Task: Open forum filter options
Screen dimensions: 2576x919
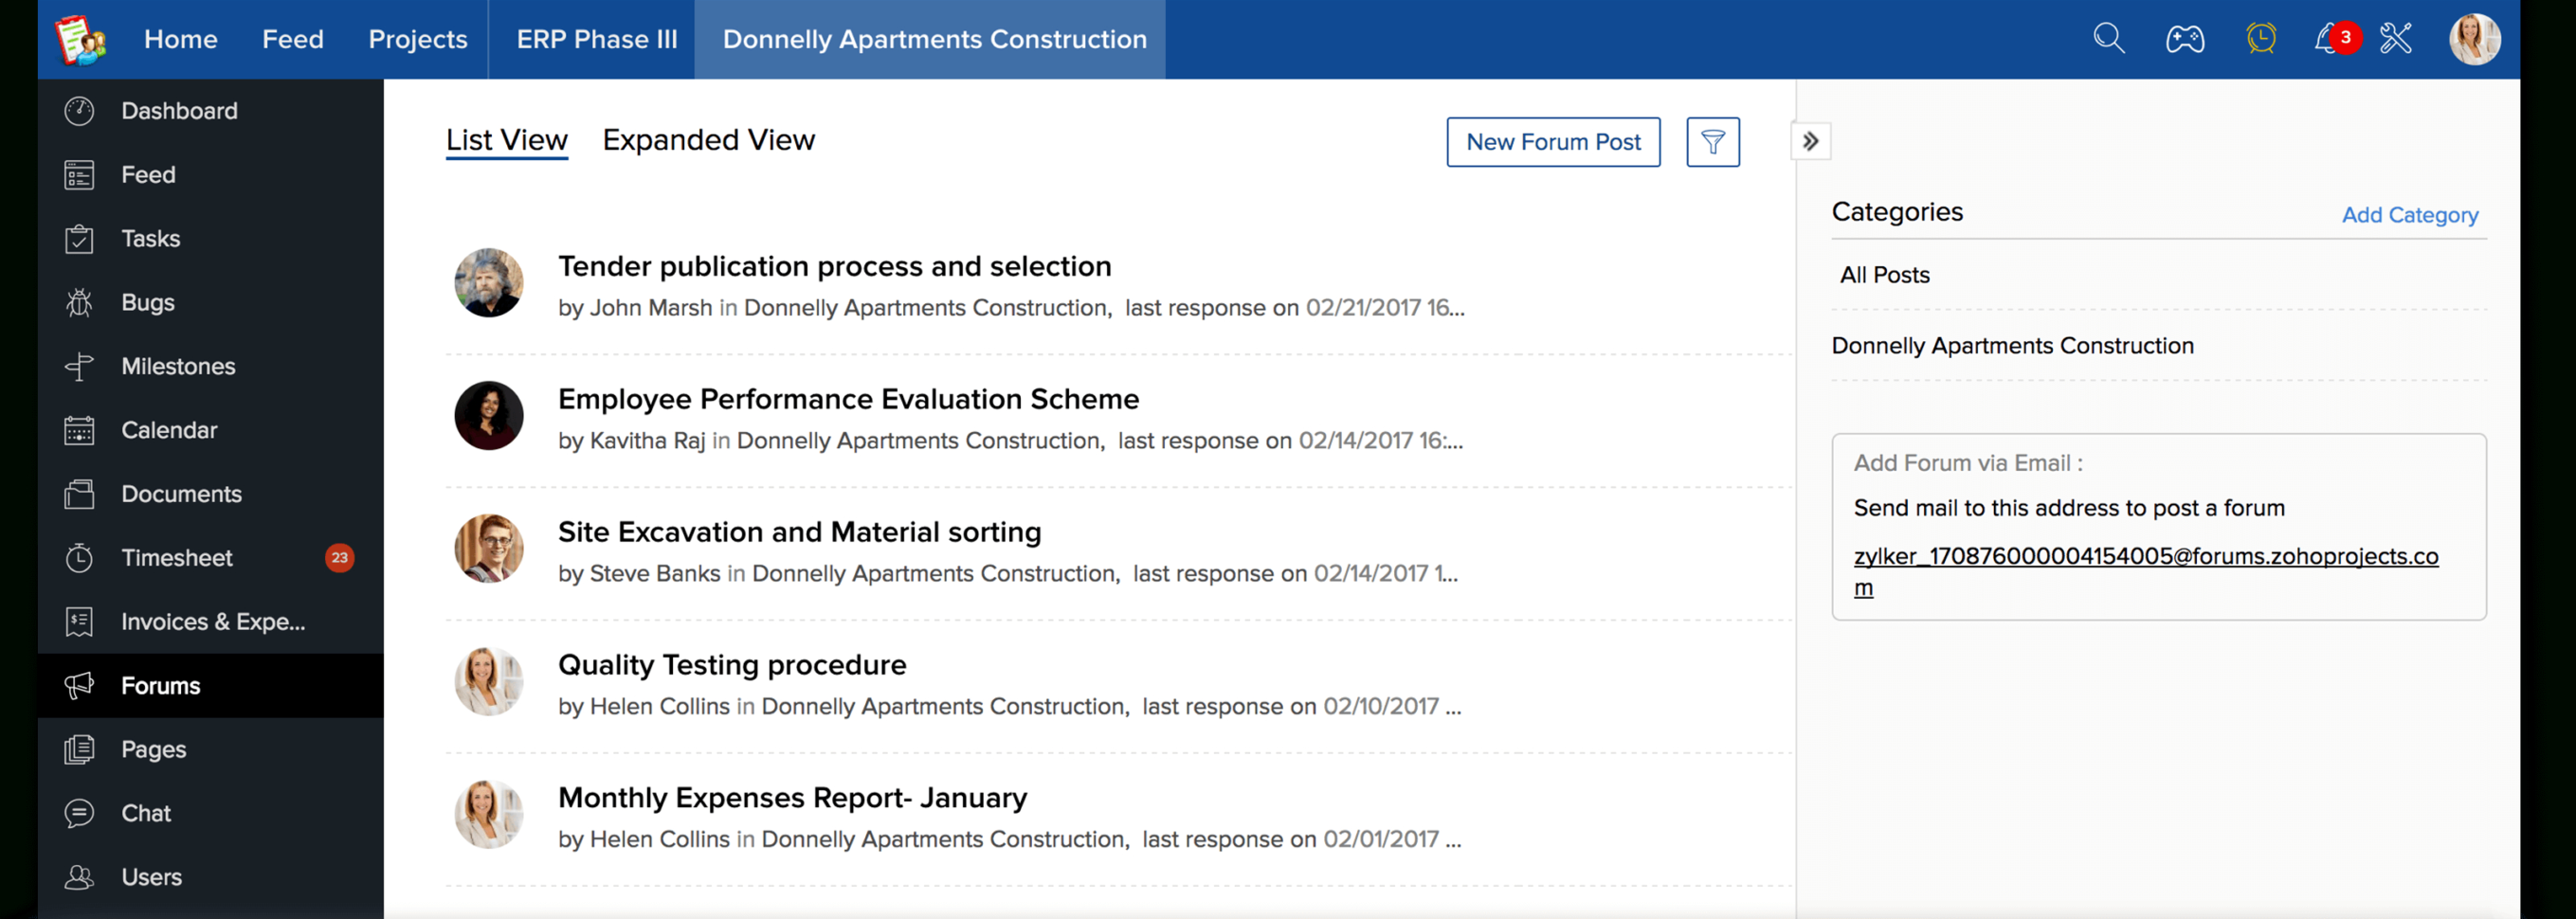Action: coord(1713,142)
